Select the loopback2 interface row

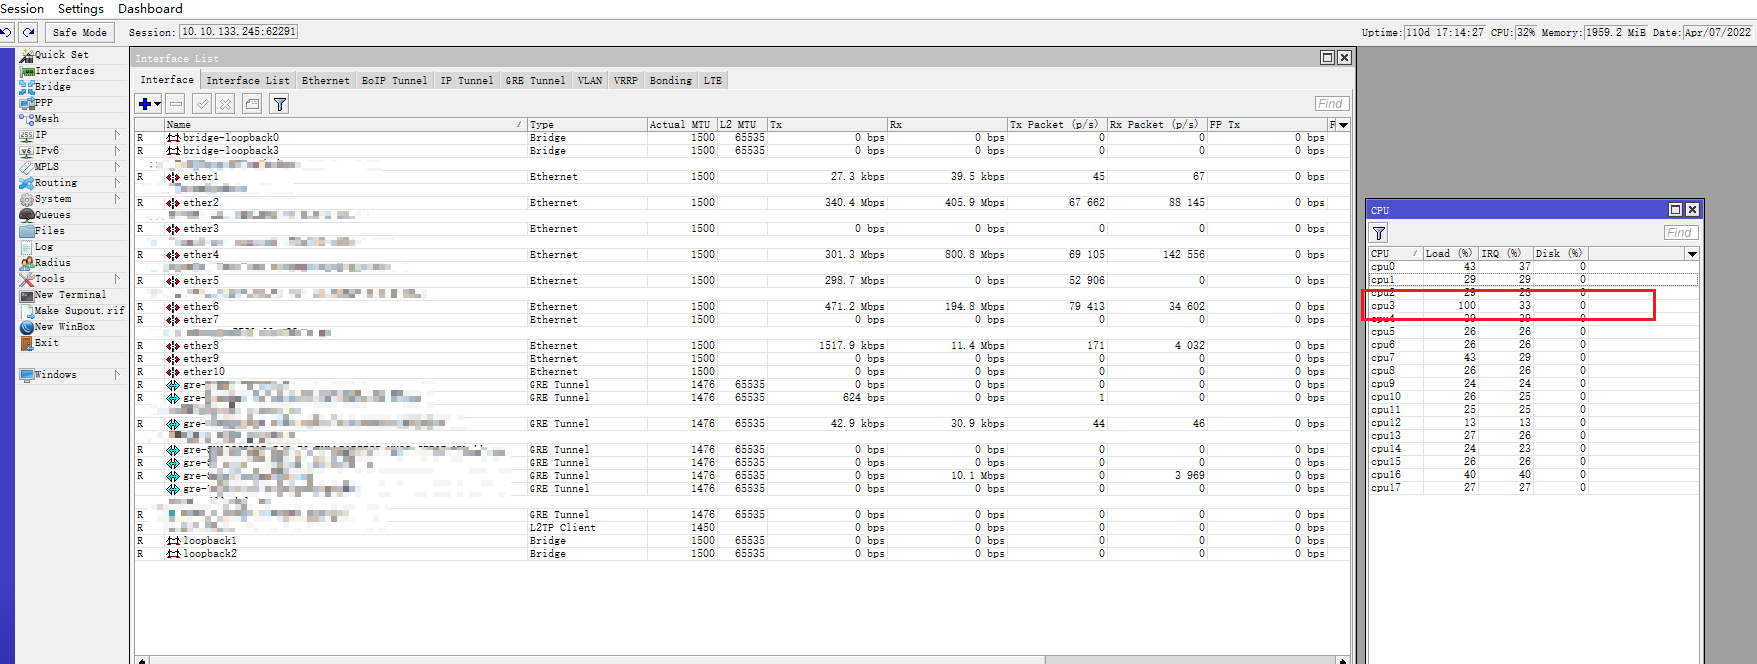(x=742, y=554)
